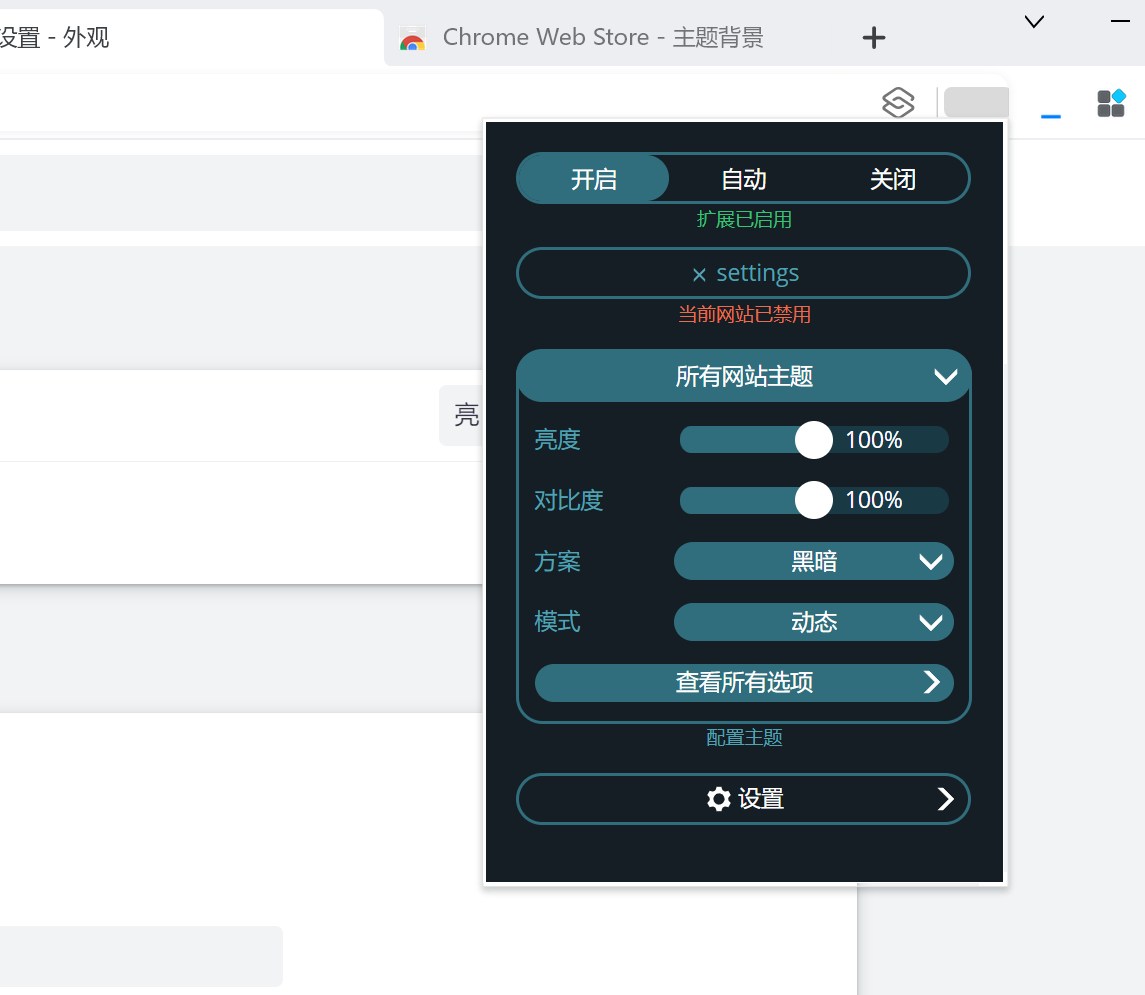Click Chrome Web Store tab favicon
The image size is (1145, 995).
click(413, 40)
